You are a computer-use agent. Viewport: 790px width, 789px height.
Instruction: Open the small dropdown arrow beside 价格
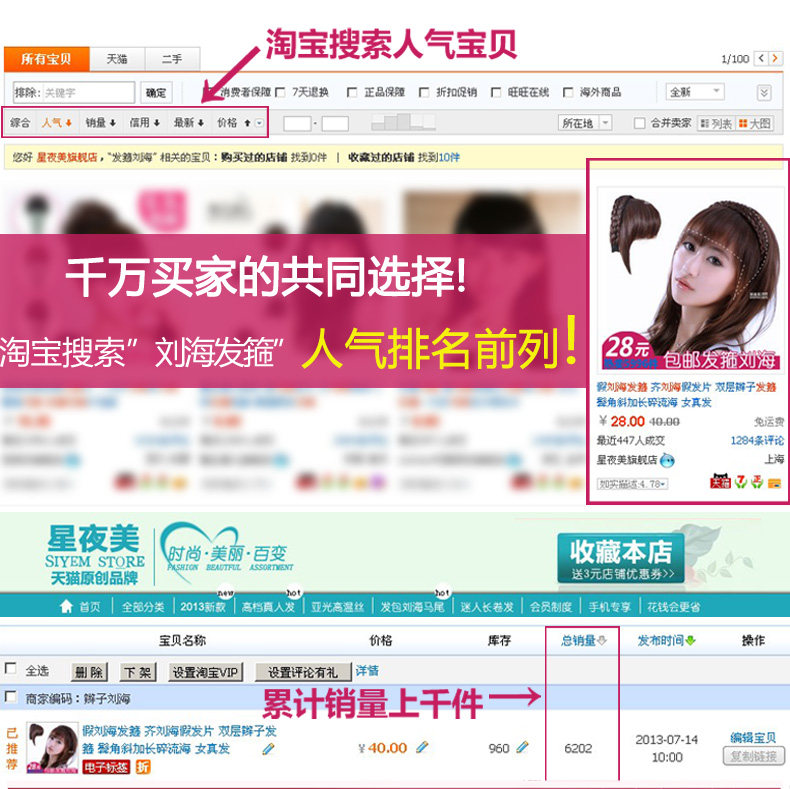tap(259, 123)
